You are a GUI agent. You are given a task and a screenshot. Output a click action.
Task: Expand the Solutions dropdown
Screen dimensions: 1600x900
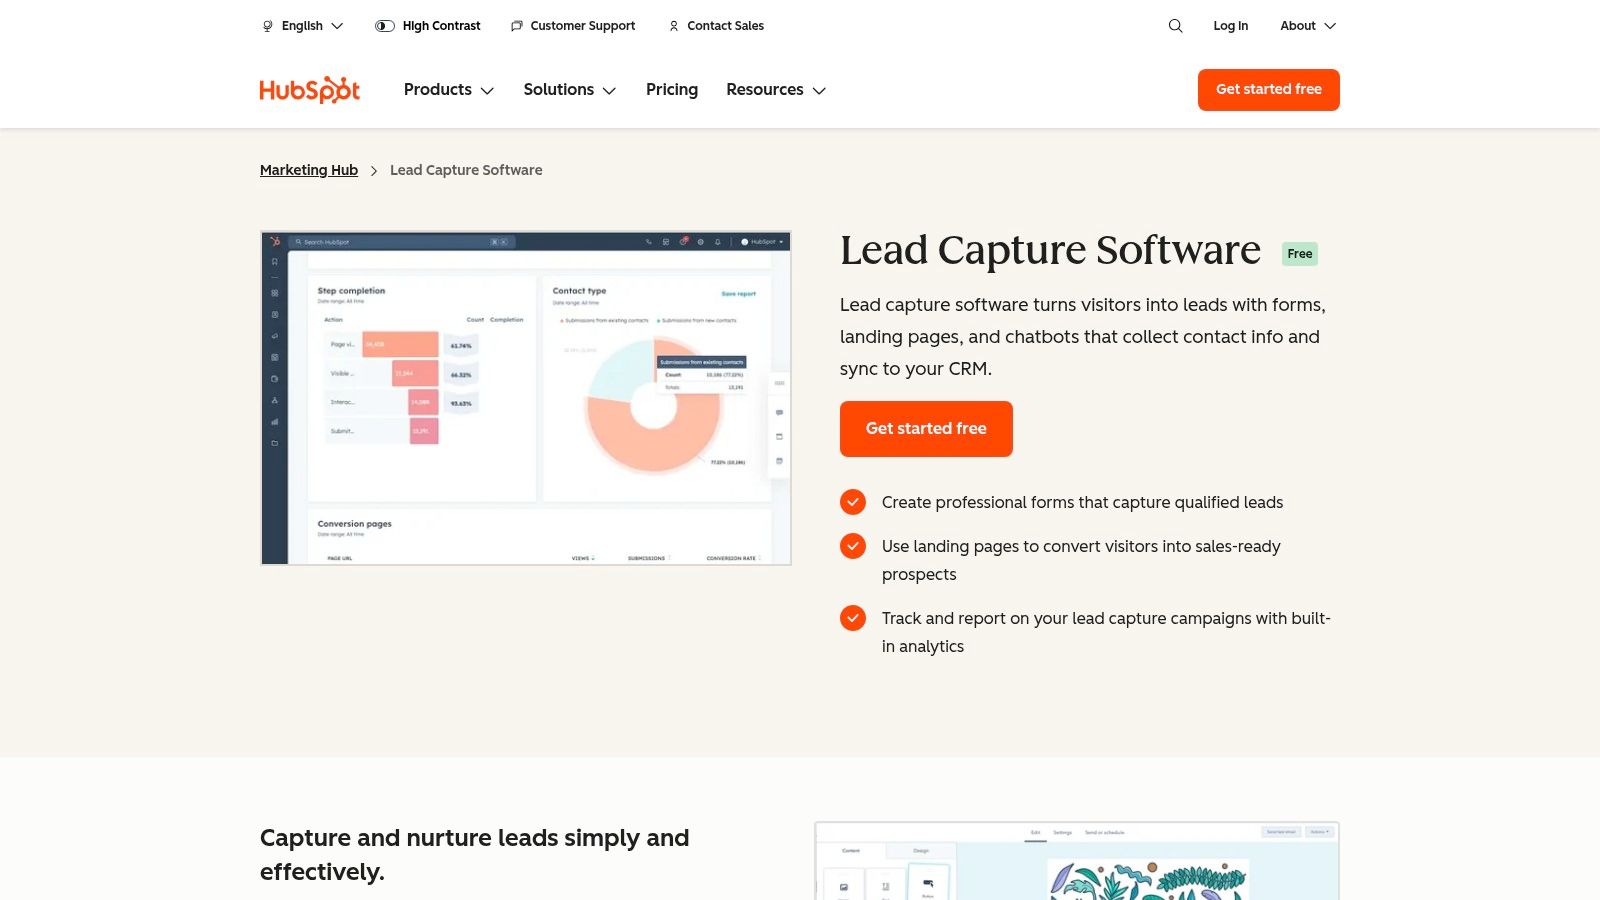click(x=569, y=90)
